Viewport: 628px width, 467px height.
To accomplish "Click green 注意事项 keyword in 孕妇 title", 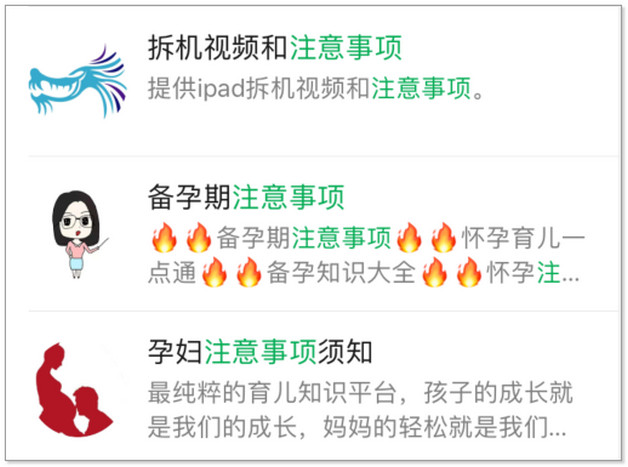I will 261,352.
